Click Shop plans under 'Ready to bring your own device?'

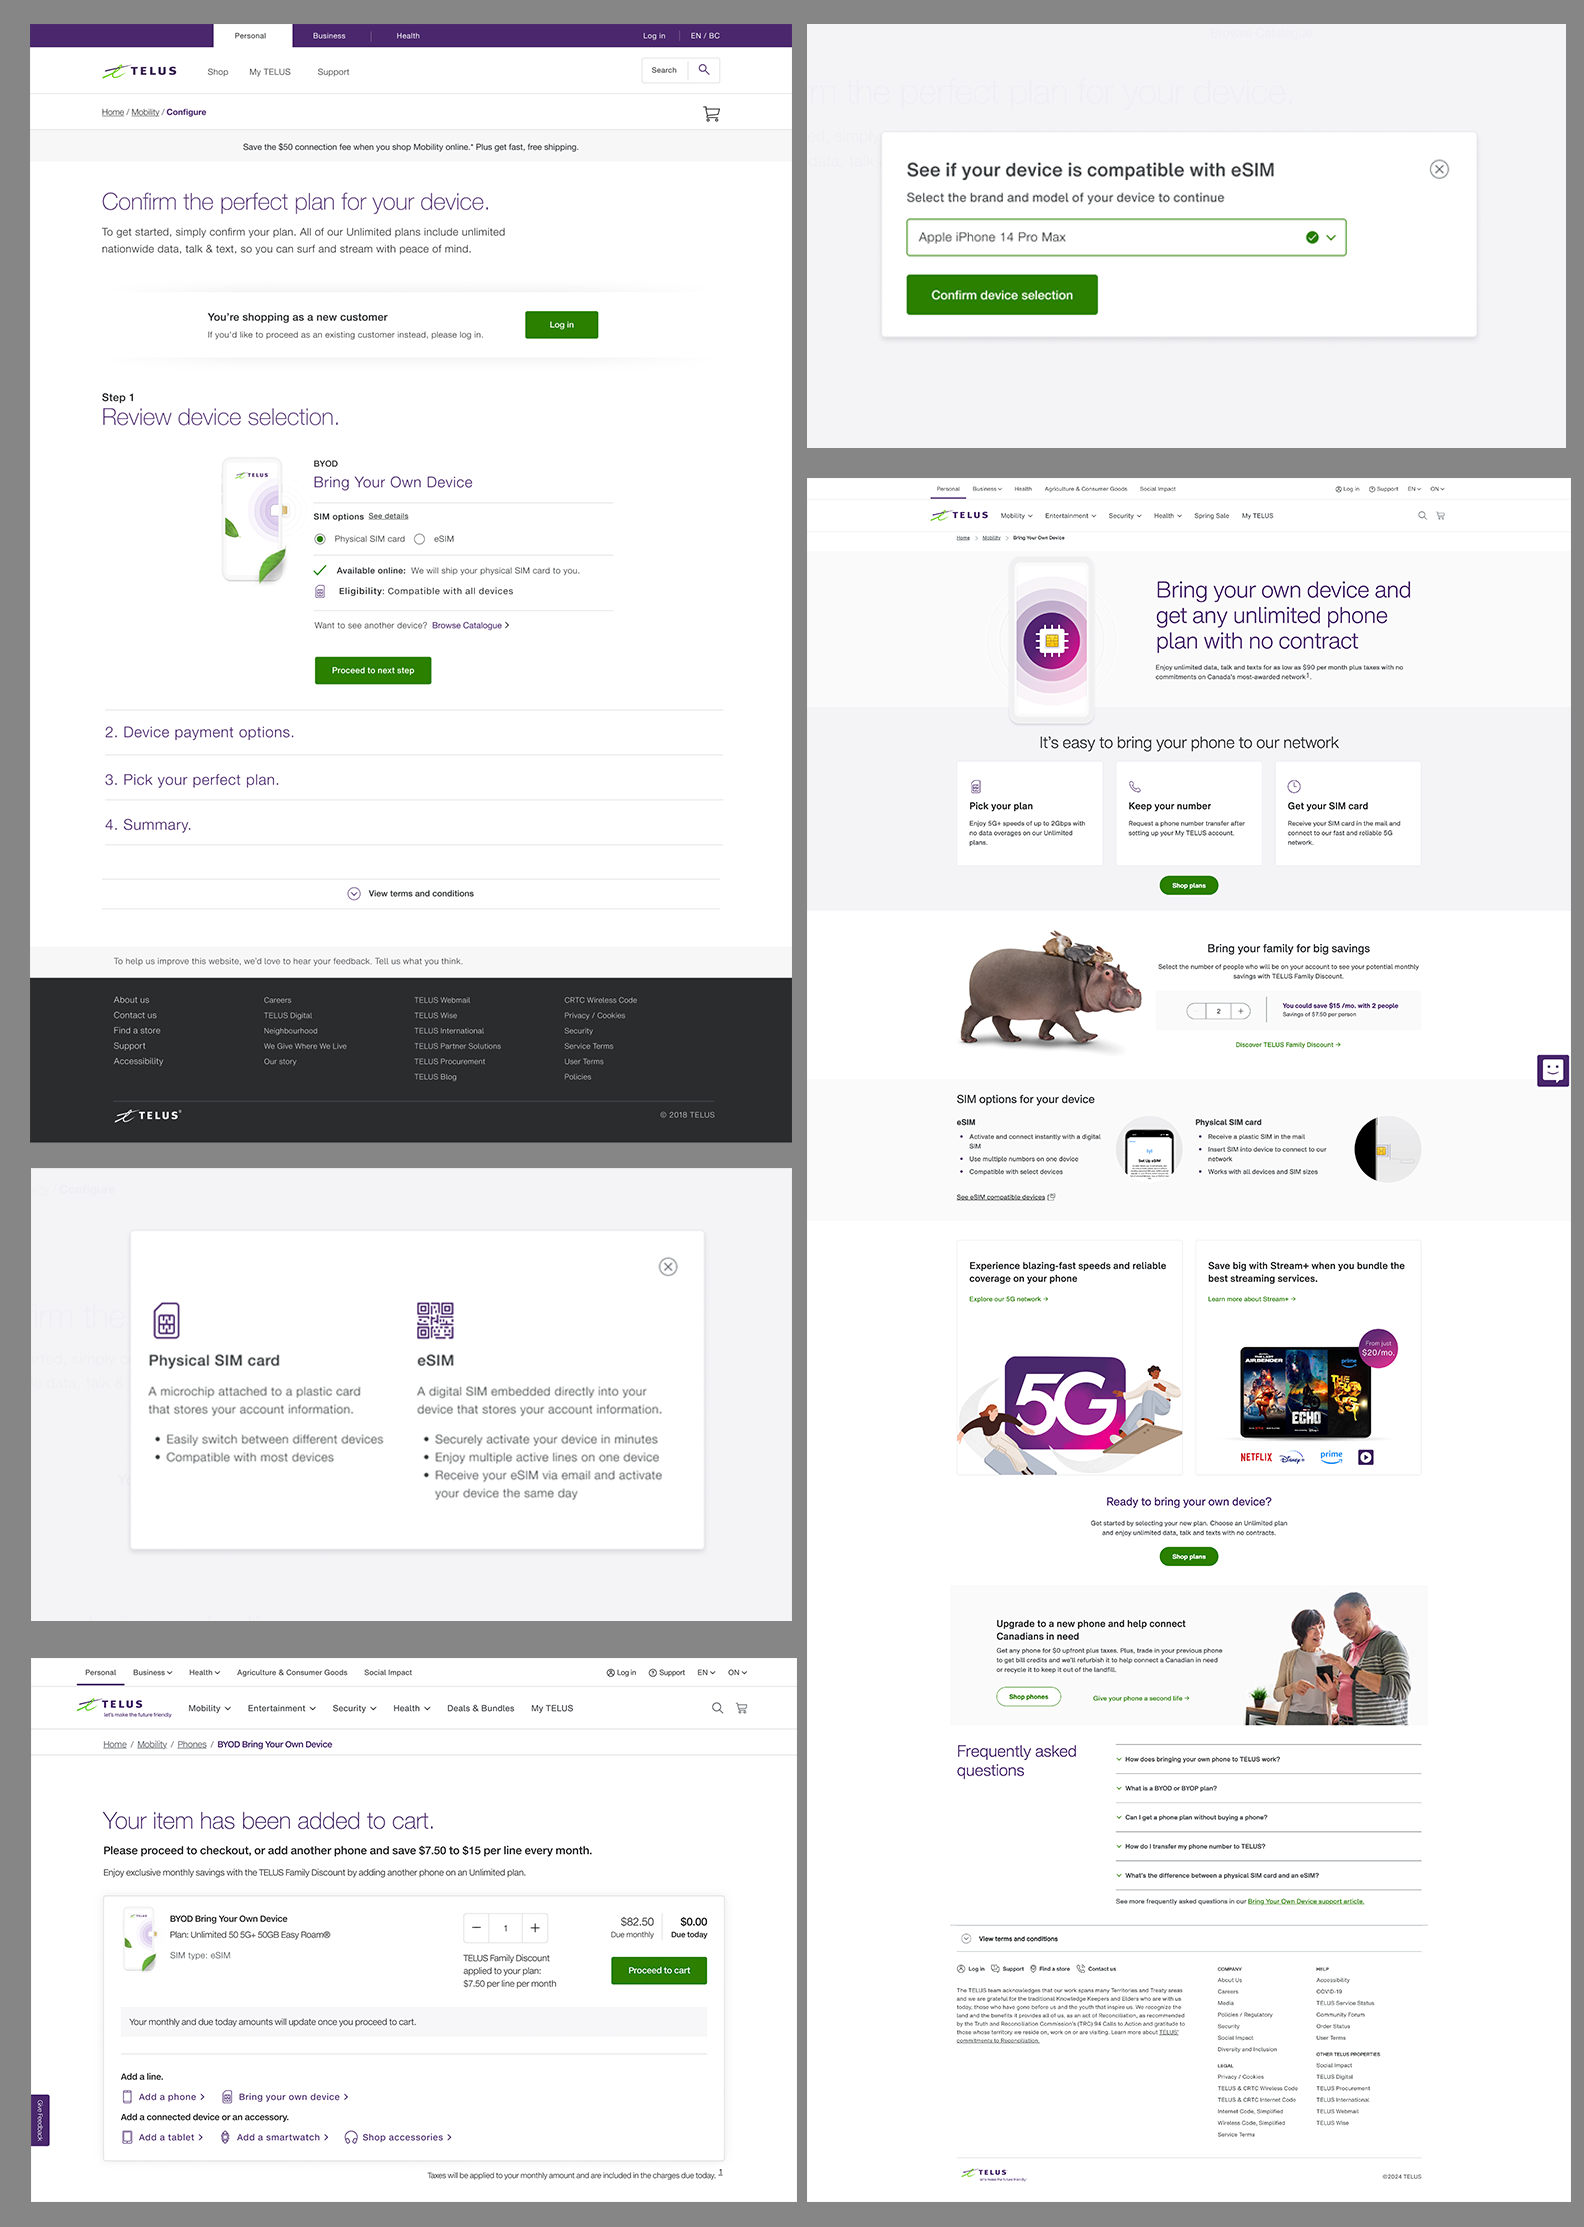pyautogui.click(x=1189, y=1556)
